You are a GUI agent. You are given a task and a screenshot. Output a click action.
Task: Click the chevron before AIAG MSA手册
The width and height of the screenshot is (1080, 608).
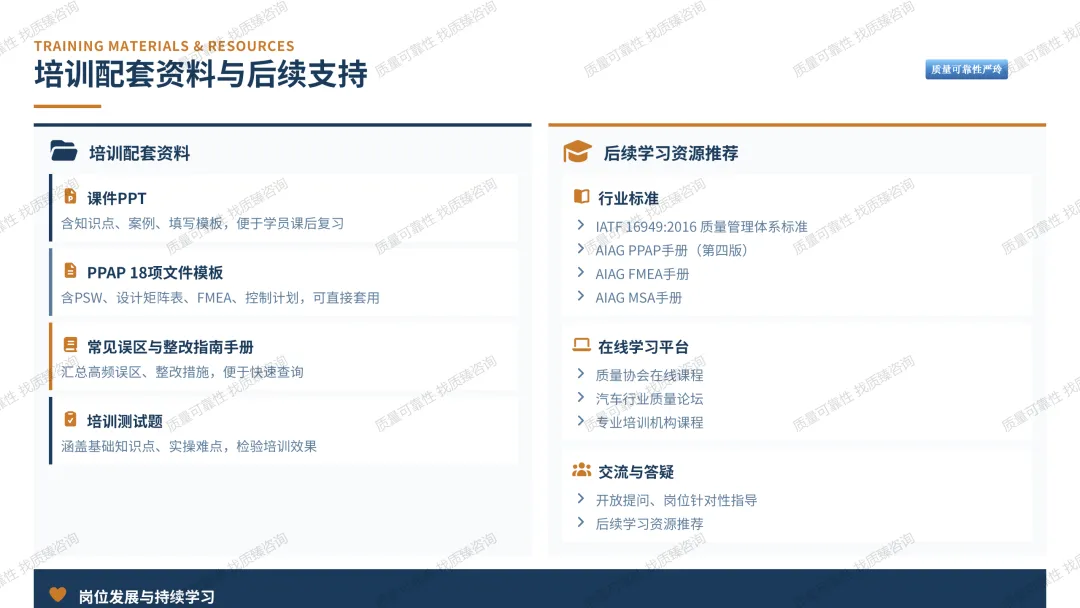click(x=581, y=296)
